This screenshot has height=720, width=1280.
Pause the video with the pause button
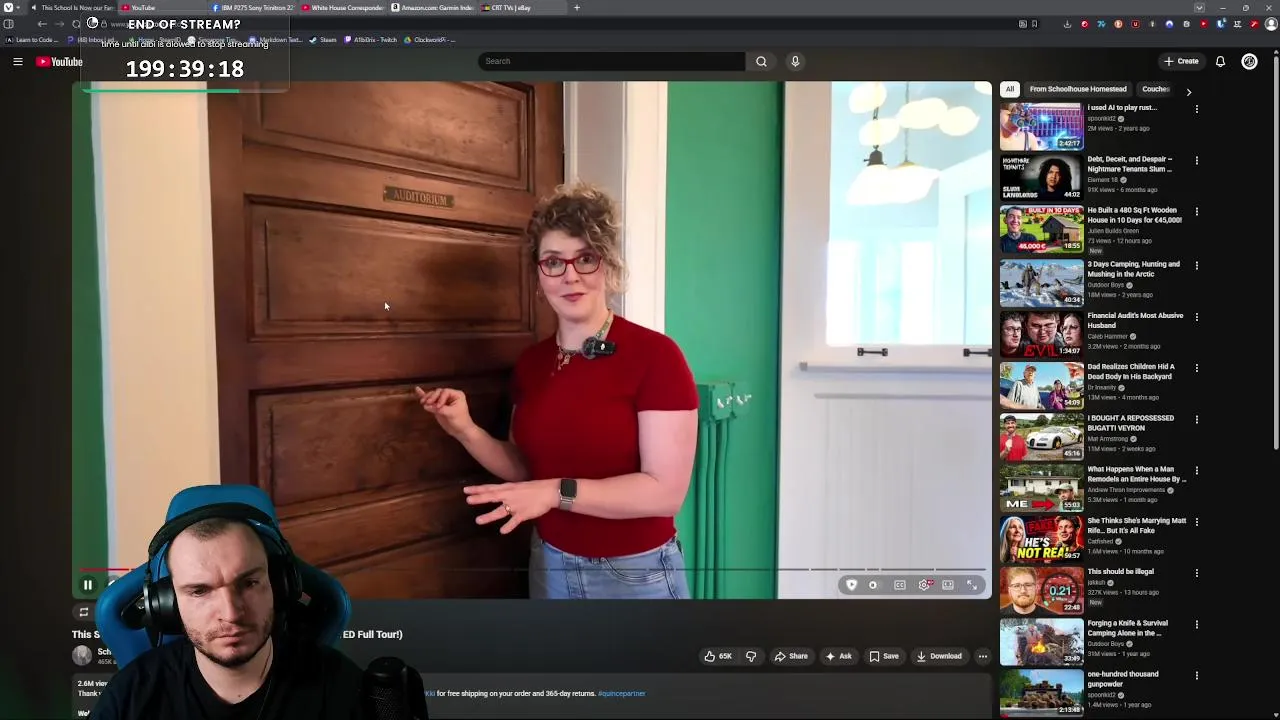tap(87, 585)
